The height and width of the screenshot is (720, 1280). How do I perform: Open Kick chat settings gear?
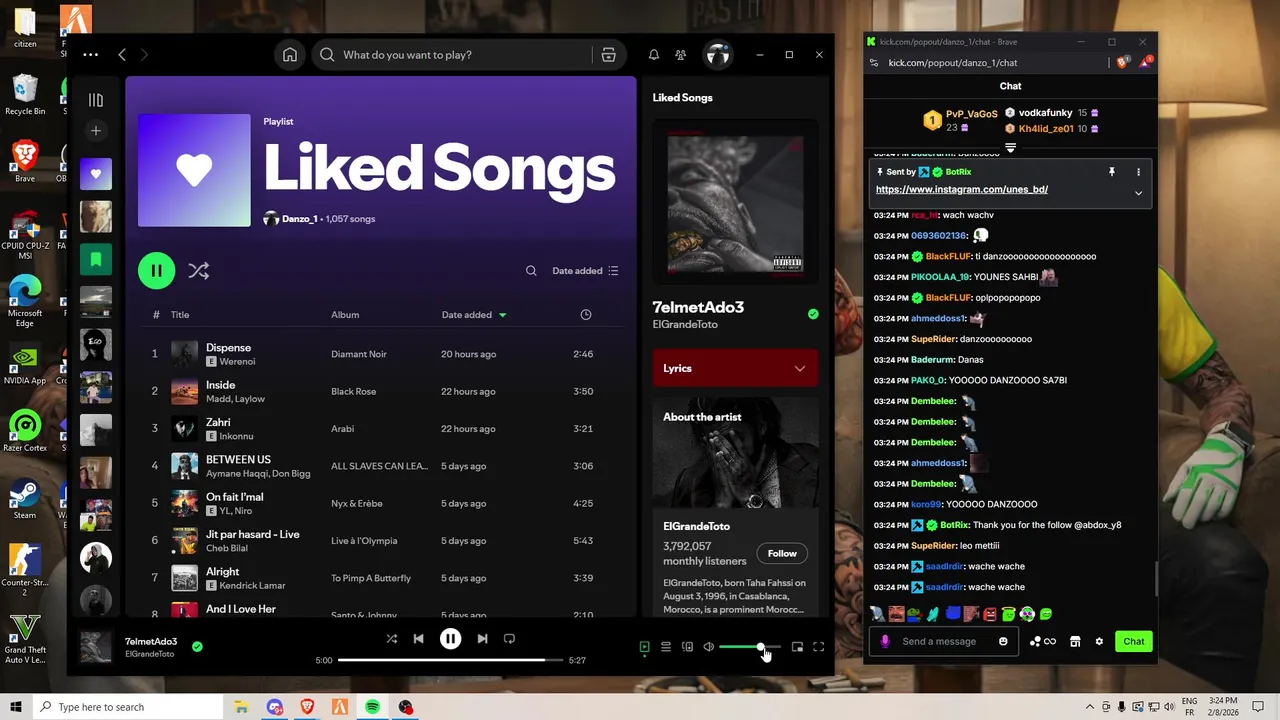[1099, 641]
